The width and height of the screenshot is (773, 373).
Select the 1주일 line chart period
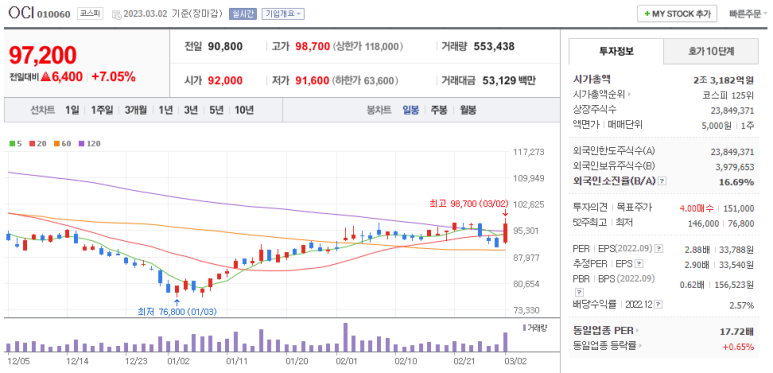102,110
